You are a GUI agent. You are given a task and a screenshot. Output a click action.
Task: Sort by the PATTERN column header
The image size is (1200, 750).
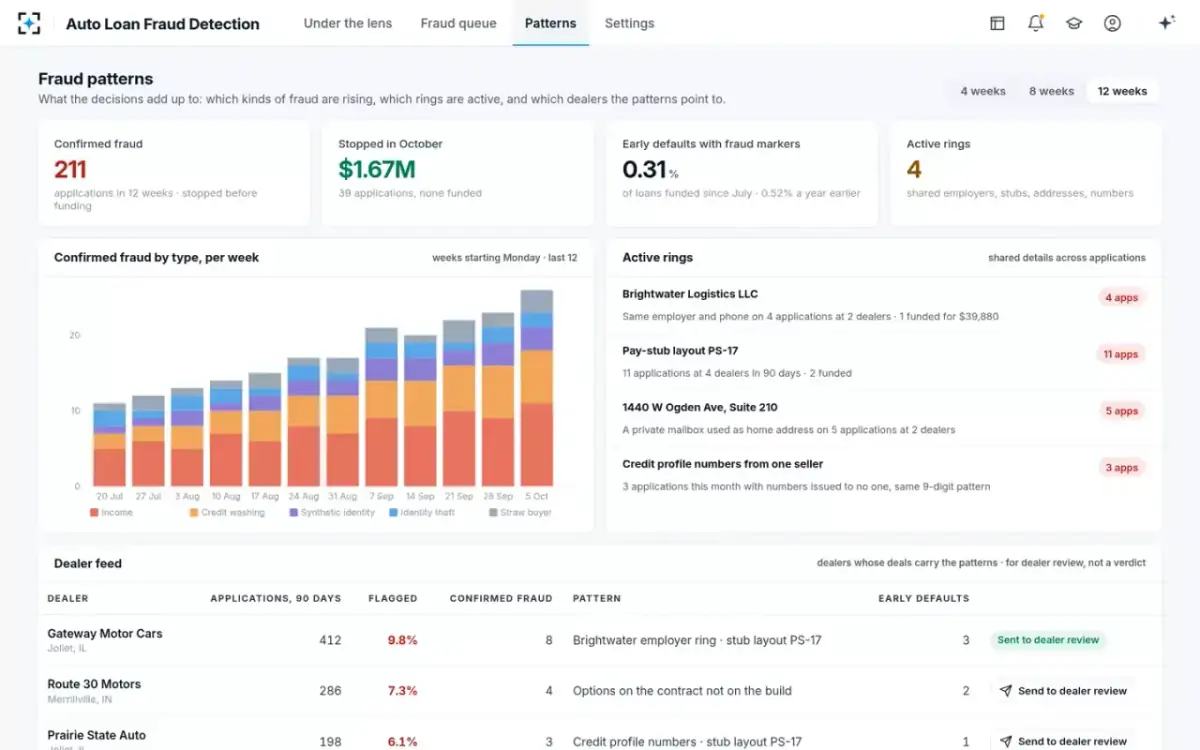coord(597,598)
